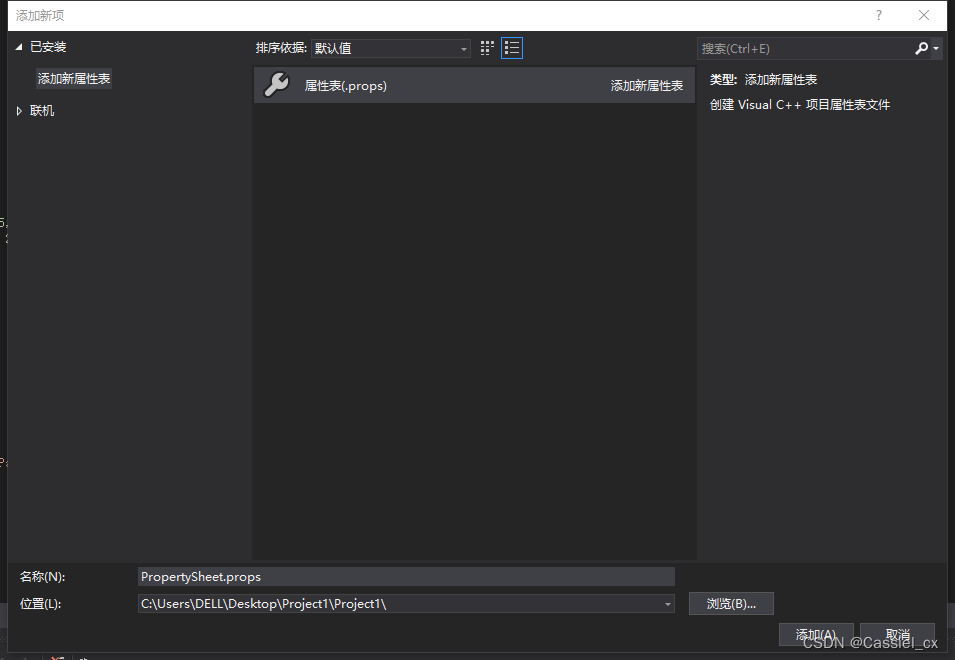Screen dimensions: 955x660
Task: Click the 添加(A) button
Action: click(816, 634)
